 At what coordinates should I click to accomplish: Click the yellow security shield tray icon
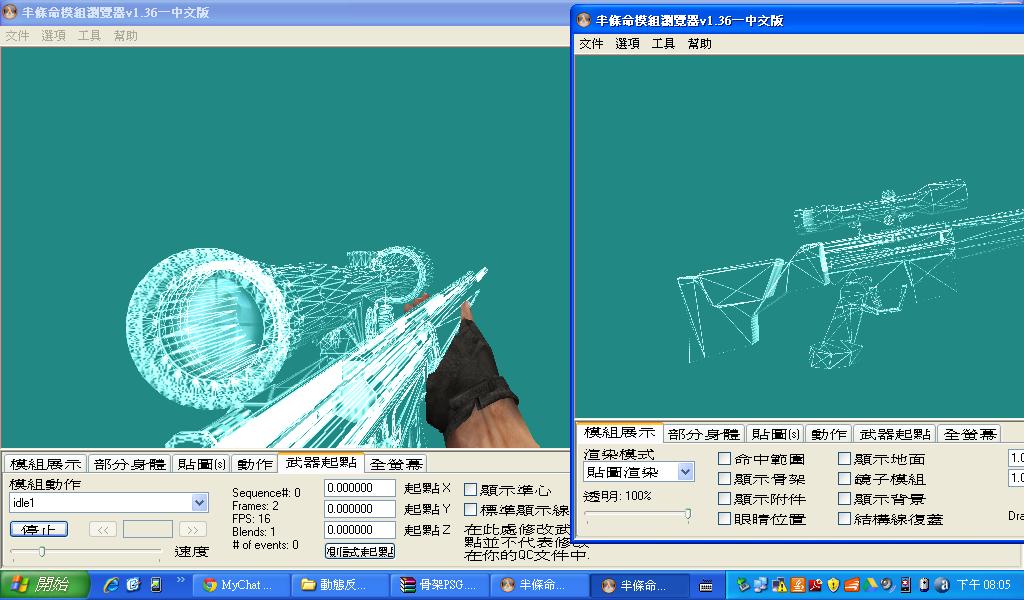pyautogui.click(x=833, y=585)
